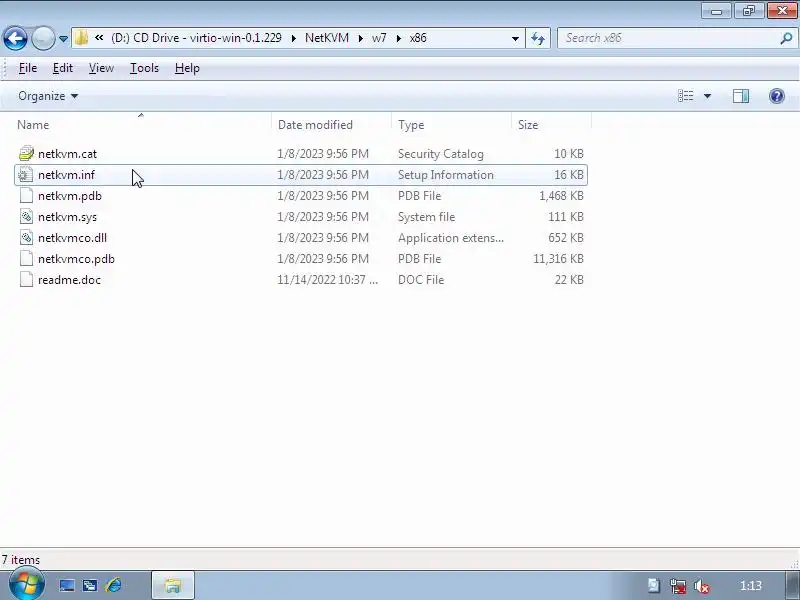This screenshot has width=800, height=600.
Task: Expand arrow after NetKVM breadcrumb
Action: pos(361,38)
